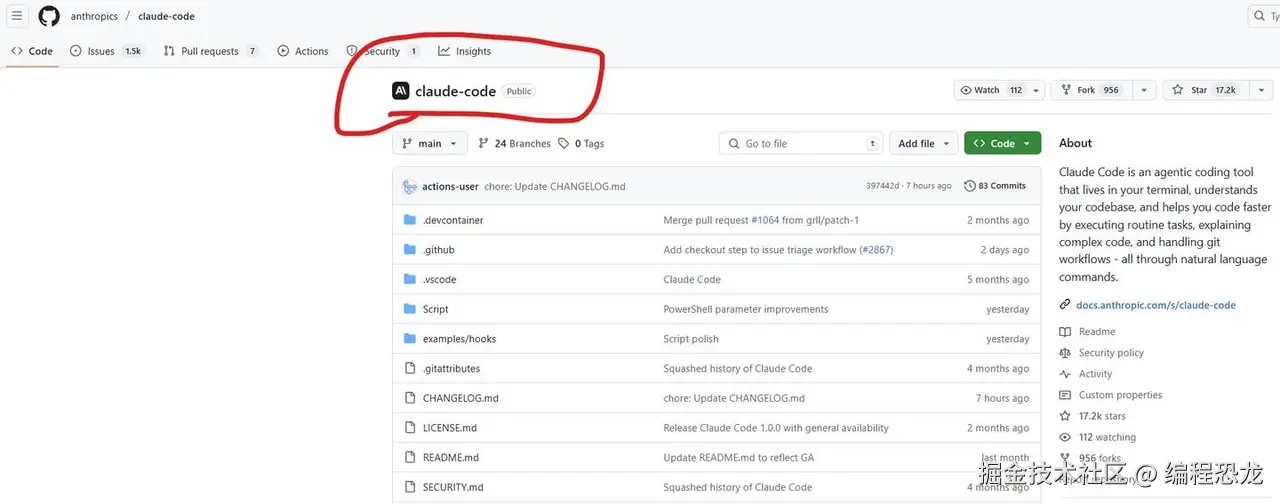
Task: Open the claude-code breadcrumb link
Action: pos(166,17)
